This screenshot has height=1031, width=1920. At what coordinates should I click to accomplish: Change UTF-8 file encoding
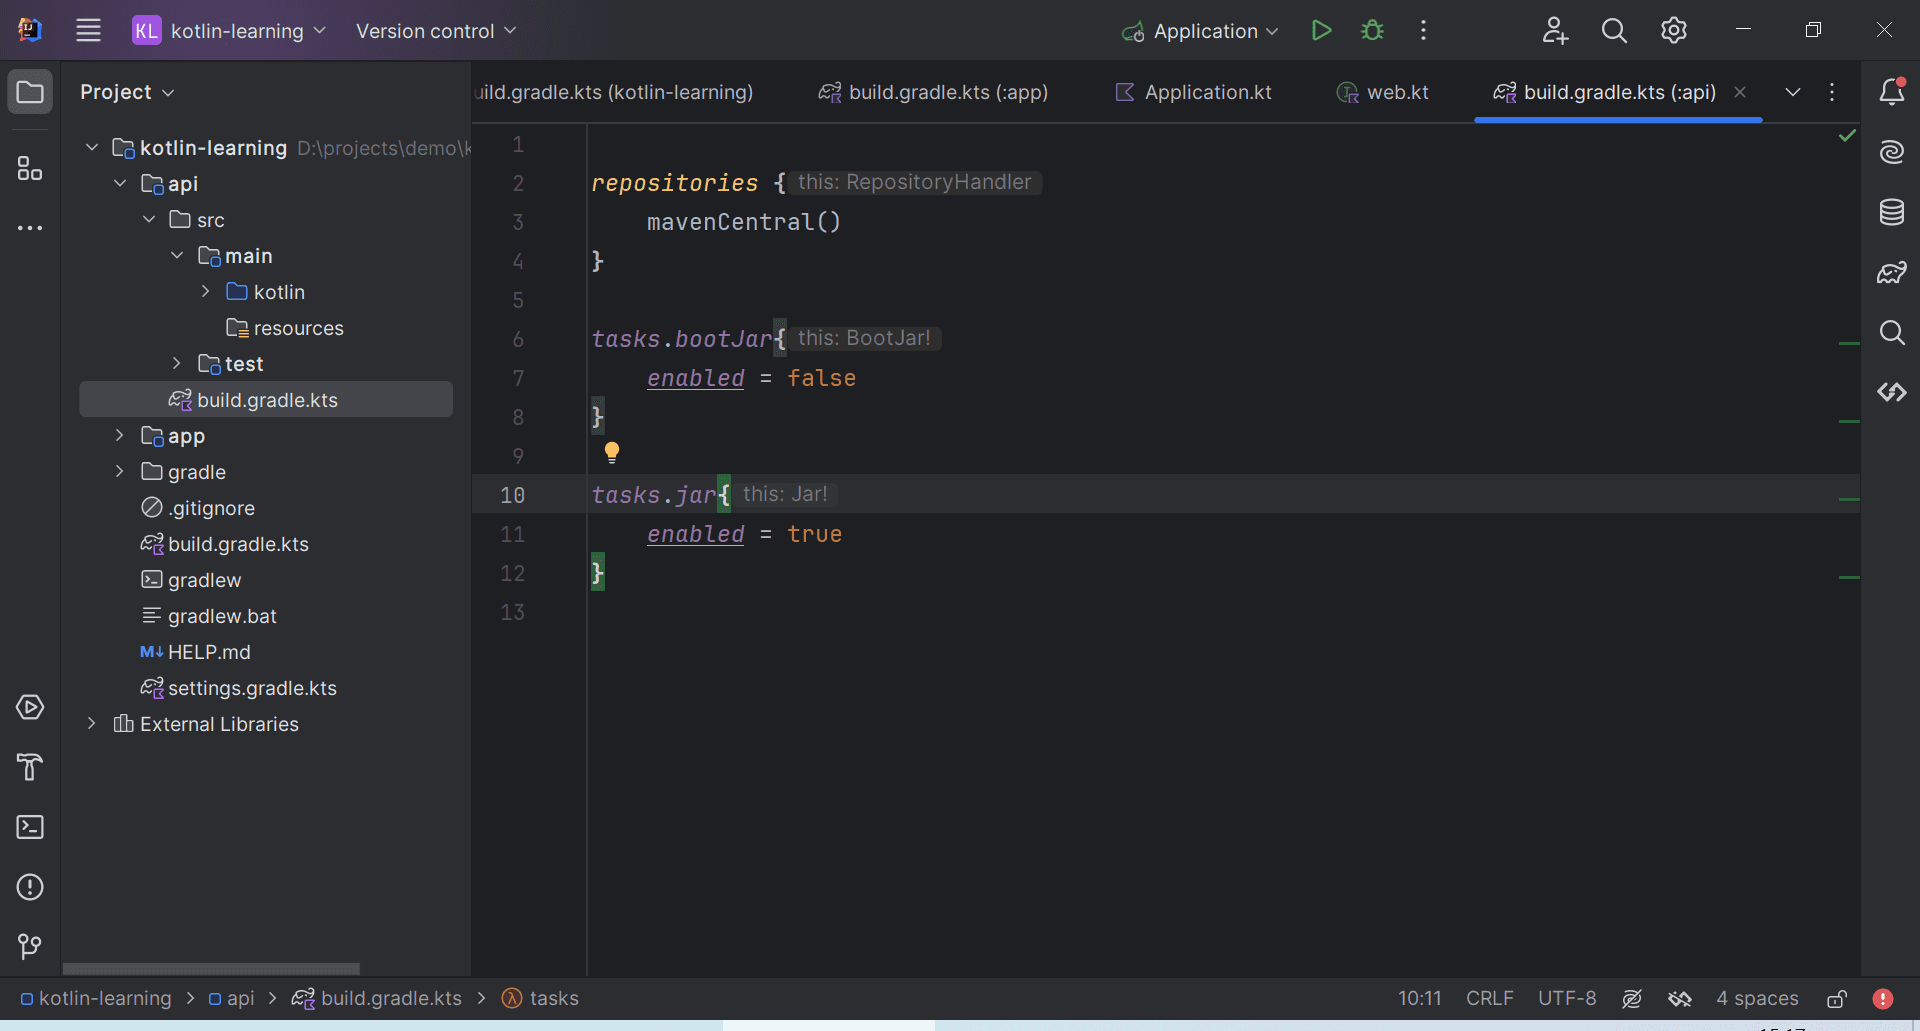pyautogui.click(x=1567, y=998)
